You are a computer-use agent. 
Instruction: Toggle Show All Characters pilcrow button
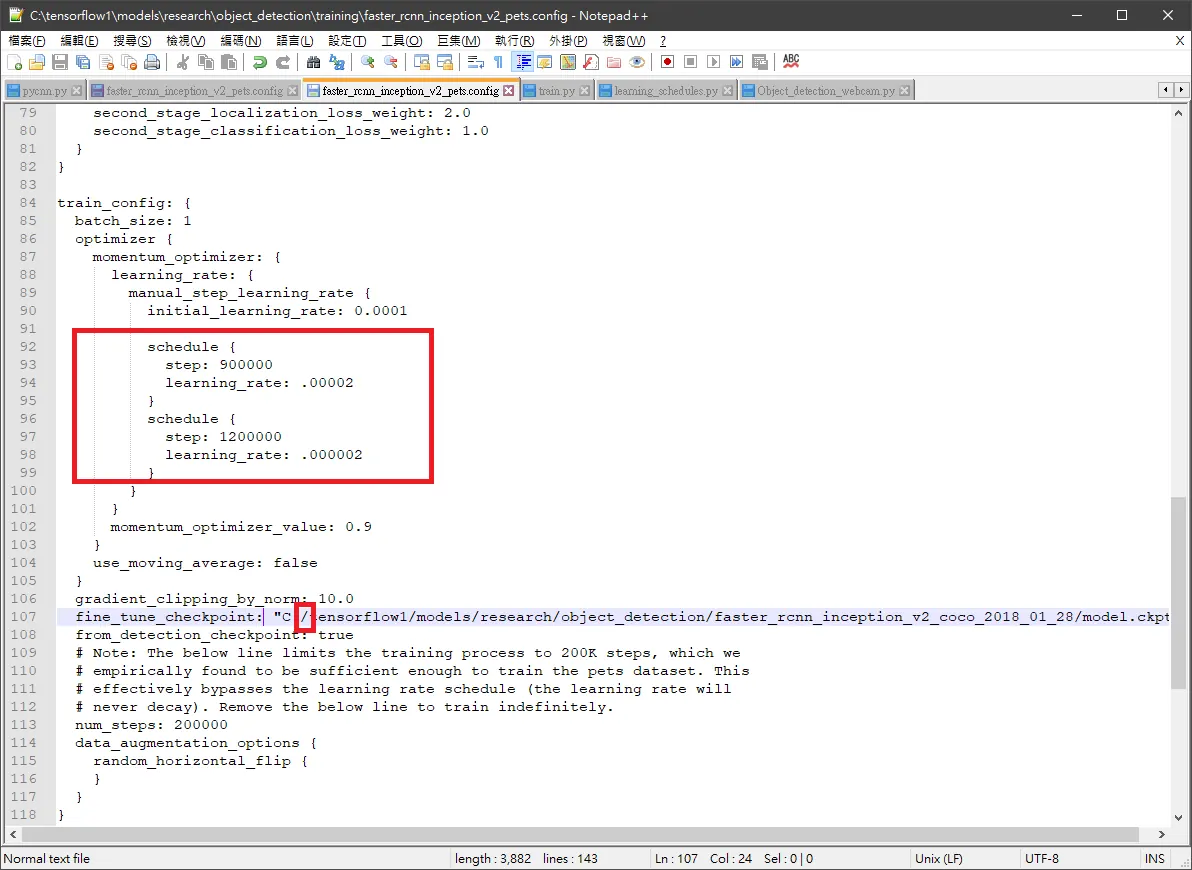(x=498, y=62)
